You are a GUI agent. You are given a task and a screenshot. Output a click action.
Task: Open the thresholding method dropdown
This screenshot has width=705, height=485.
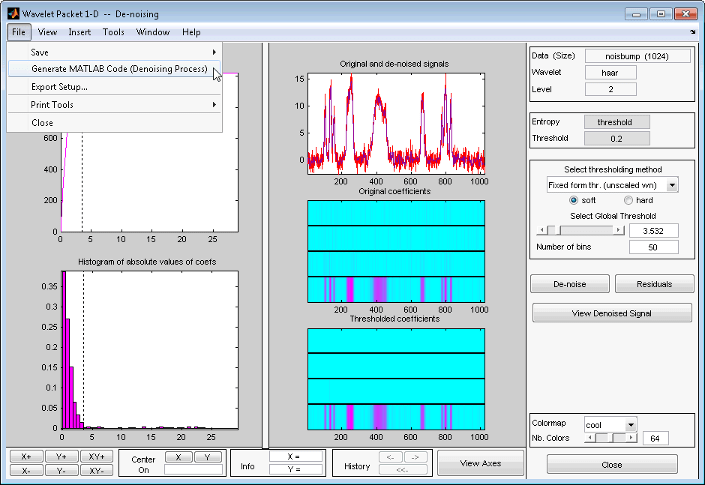click(612, 185)
